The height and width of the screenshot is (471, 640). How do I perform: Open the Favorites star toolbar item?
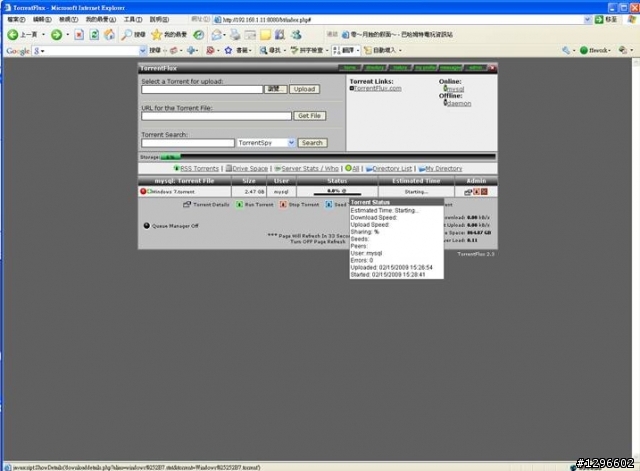[169, 35]
